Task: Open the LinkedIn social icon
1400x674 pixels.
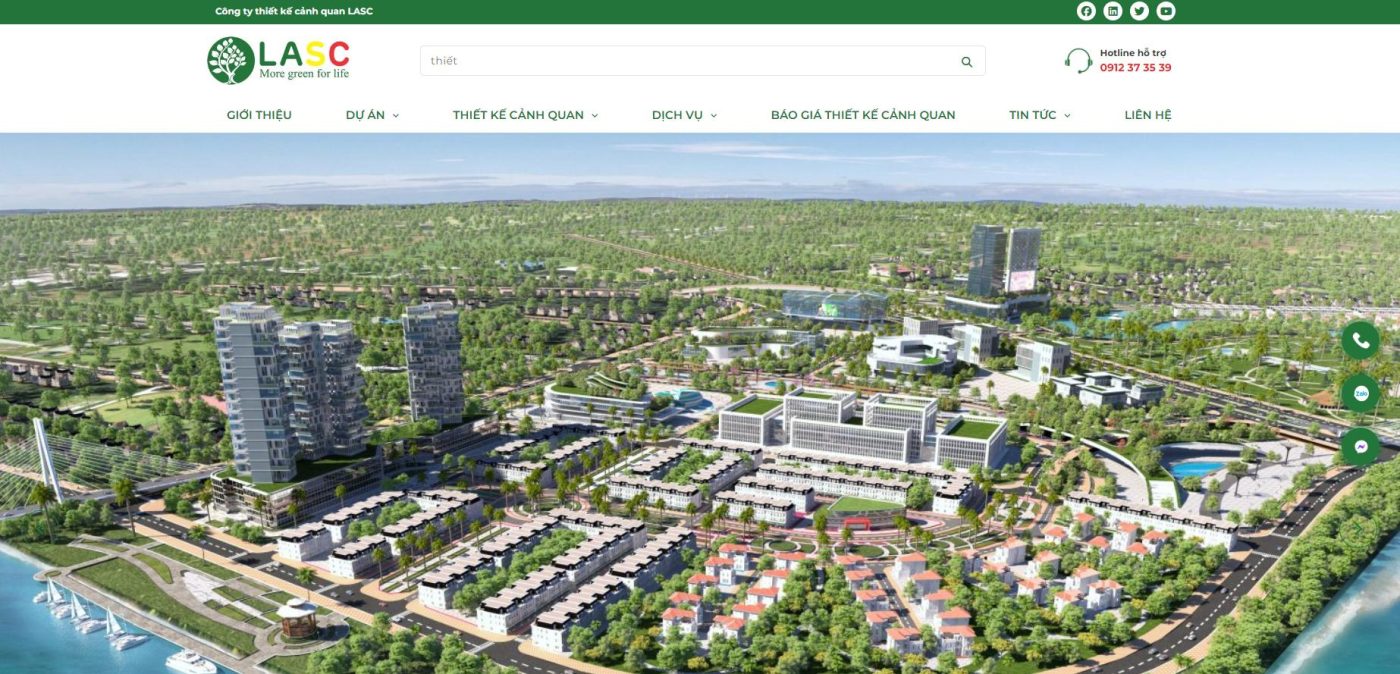Action: [1112, 11]
